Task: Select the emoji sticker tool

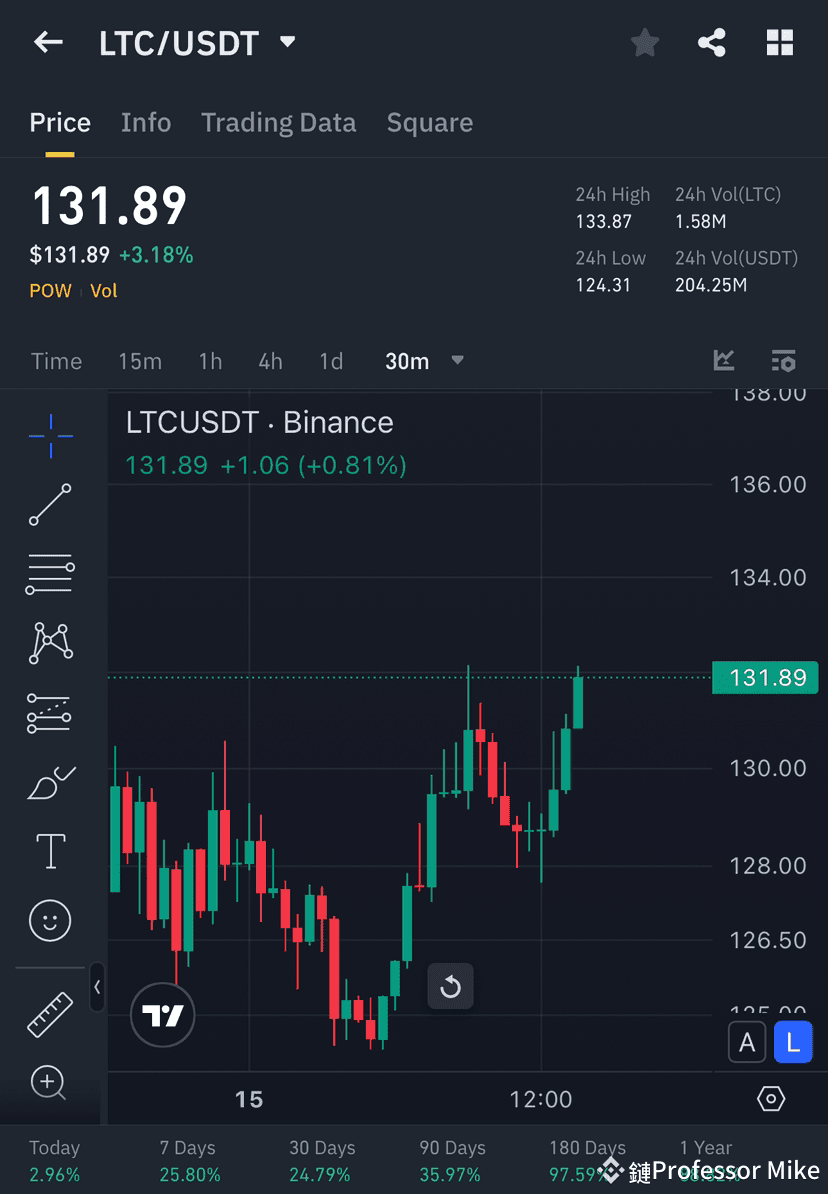Action: click(50, 920)
